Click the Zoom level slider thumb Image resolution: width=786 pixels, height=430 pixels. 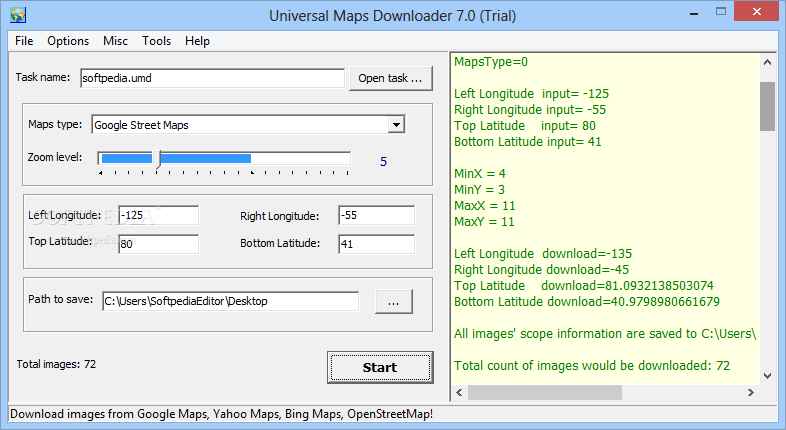(156, 158)
